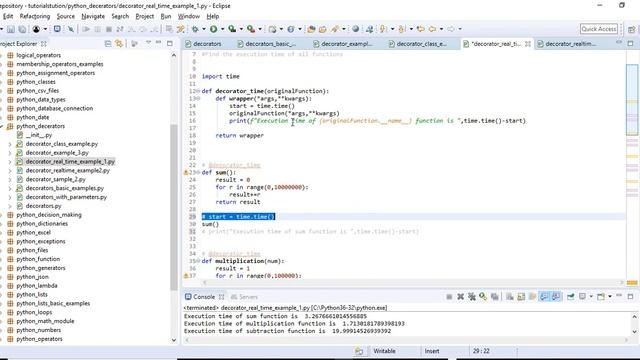Click the External Tools run icon
This screenshot has width=640, height=360.
click(x=251, y=29)
